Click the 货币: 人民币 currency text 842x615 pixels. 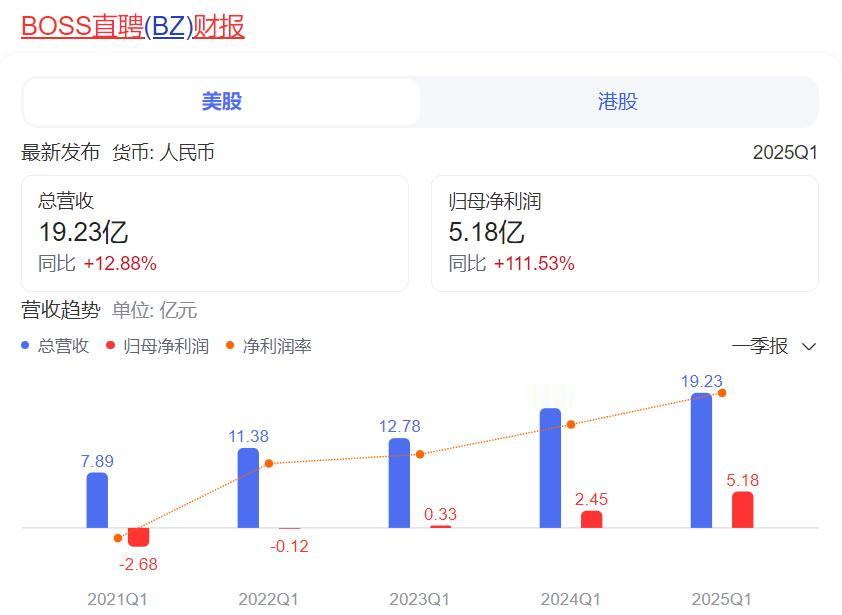tap(163, 152)
